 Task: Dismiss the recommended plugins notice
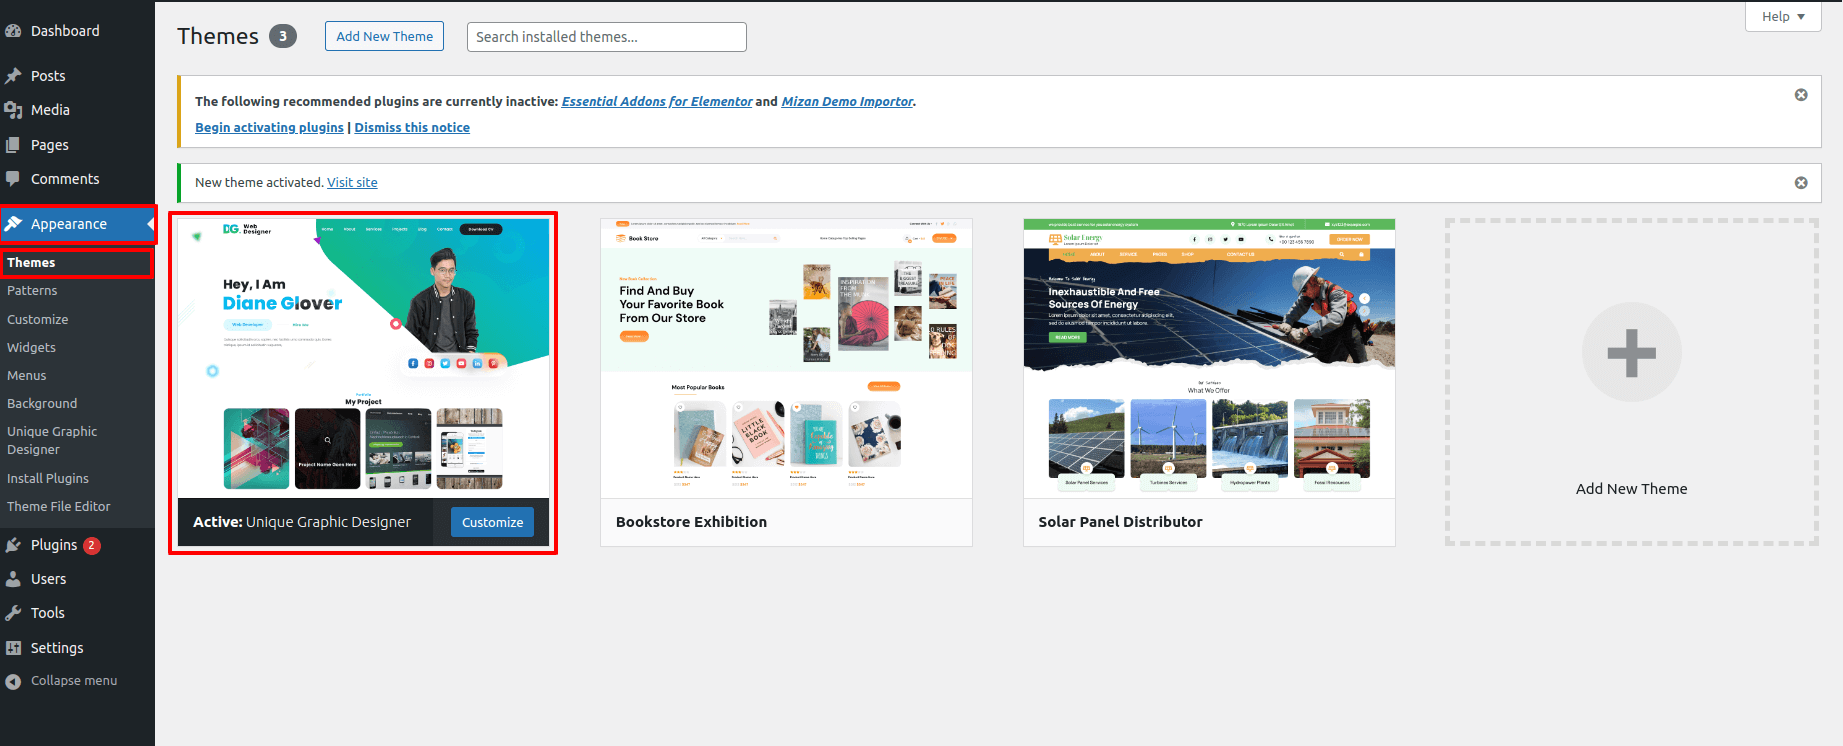1800,95
